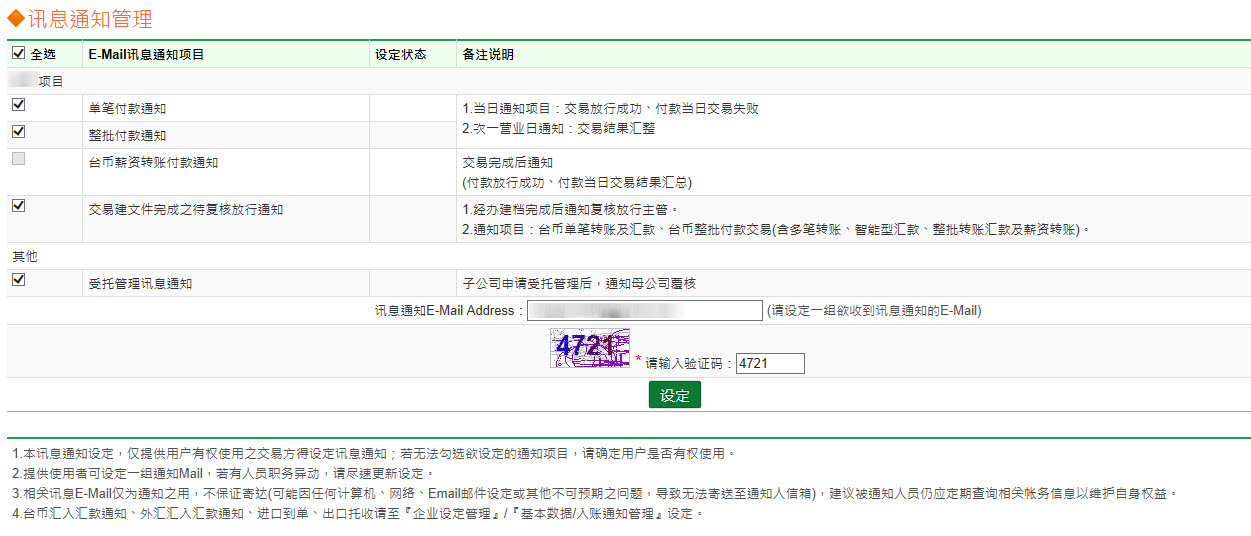Click the 4721 captcha image to refresh

[589, 347]
